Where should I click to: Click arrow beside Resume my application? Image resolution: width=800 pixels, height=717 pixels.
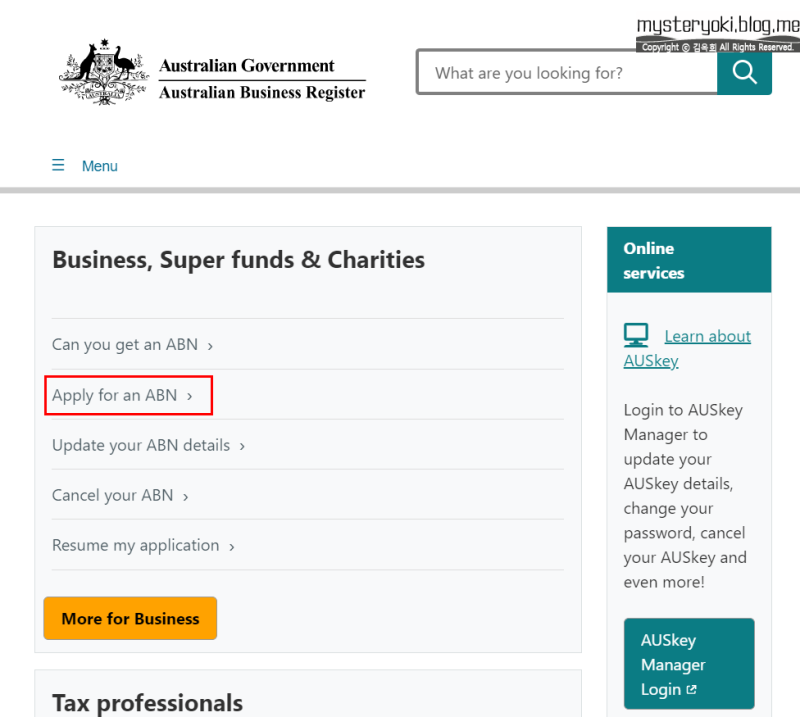[232, 546]
